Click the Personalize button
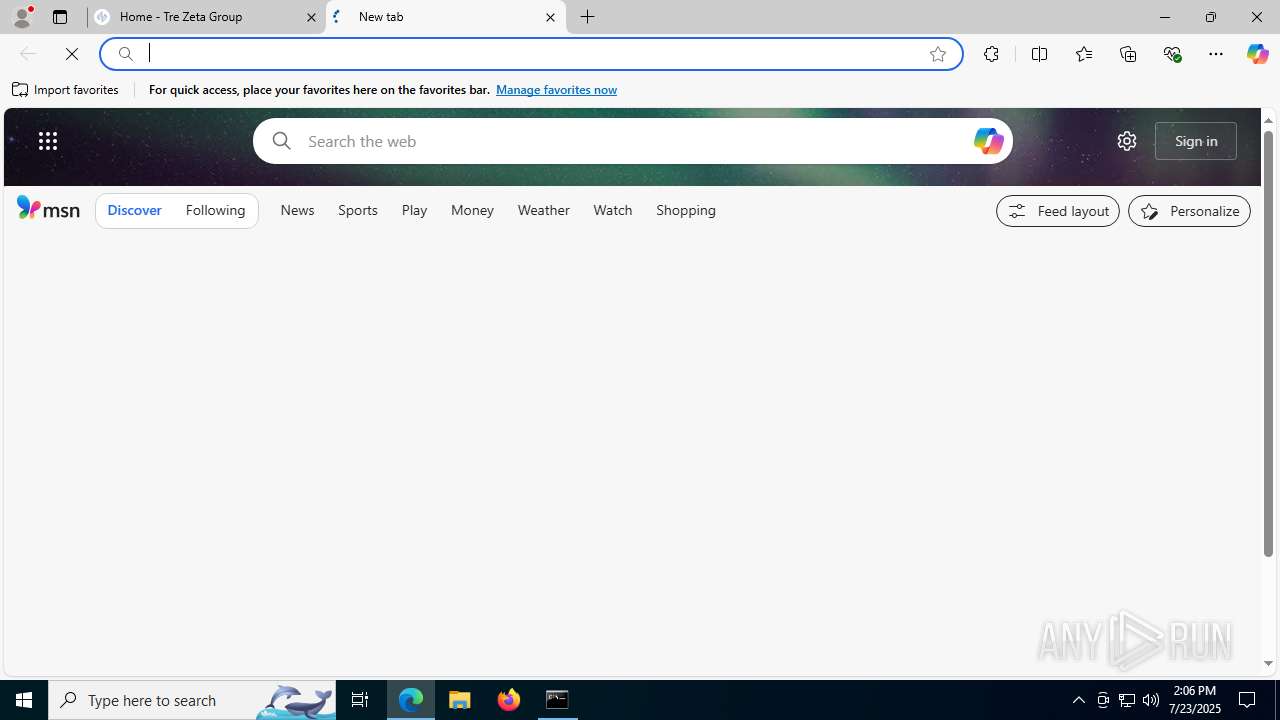Screen dimensions: 1280x720 point(1189,211)
